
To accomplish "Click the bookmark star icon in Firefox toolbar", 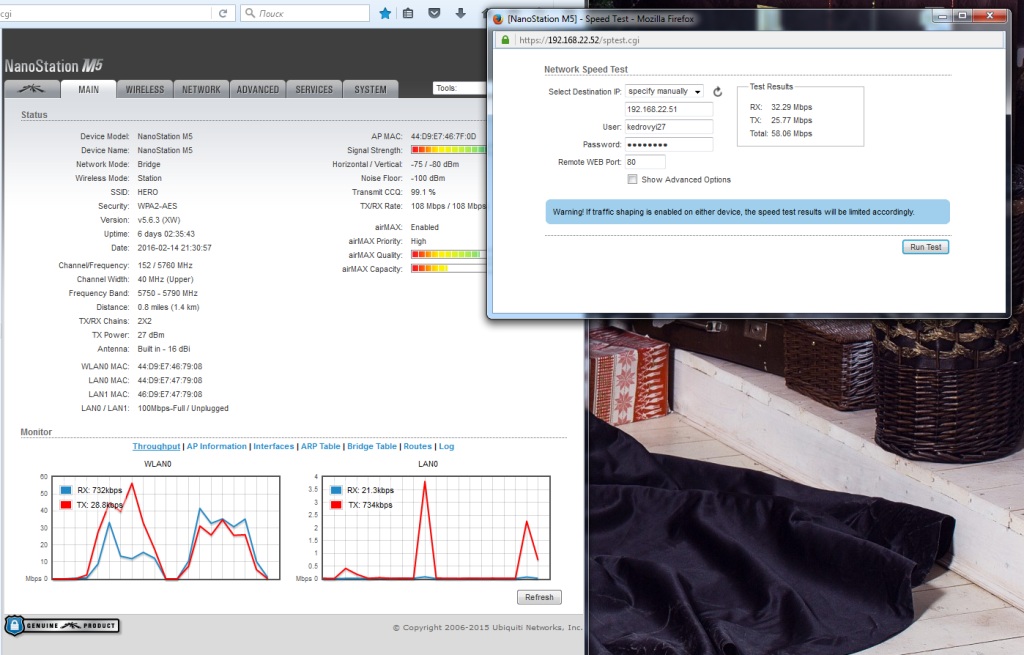I will tap(385, 13).
